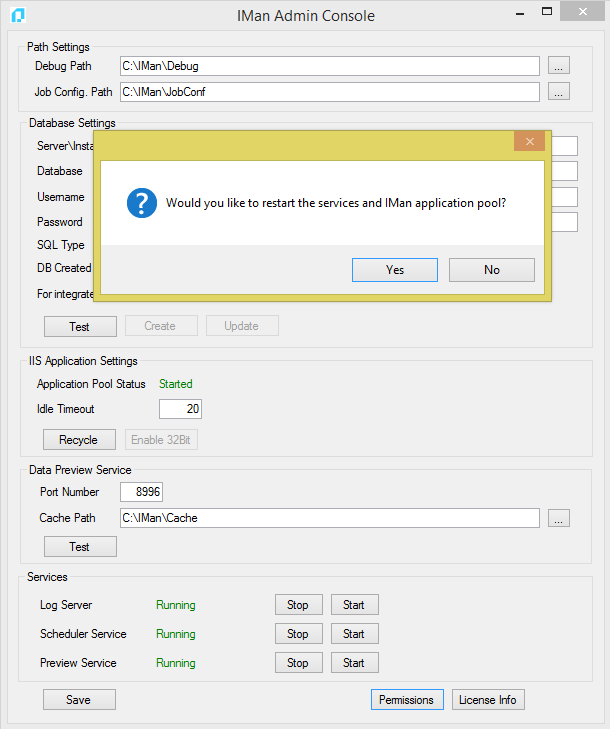Open the Permissions settings
Viewport: 610px width, 729px height.
[x=406, y=700]
